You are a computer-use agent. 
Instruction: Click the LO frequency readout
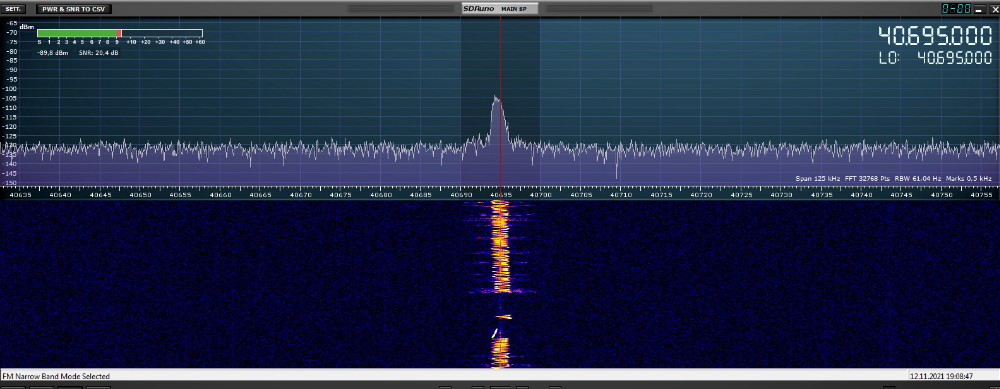click(935, 58)
